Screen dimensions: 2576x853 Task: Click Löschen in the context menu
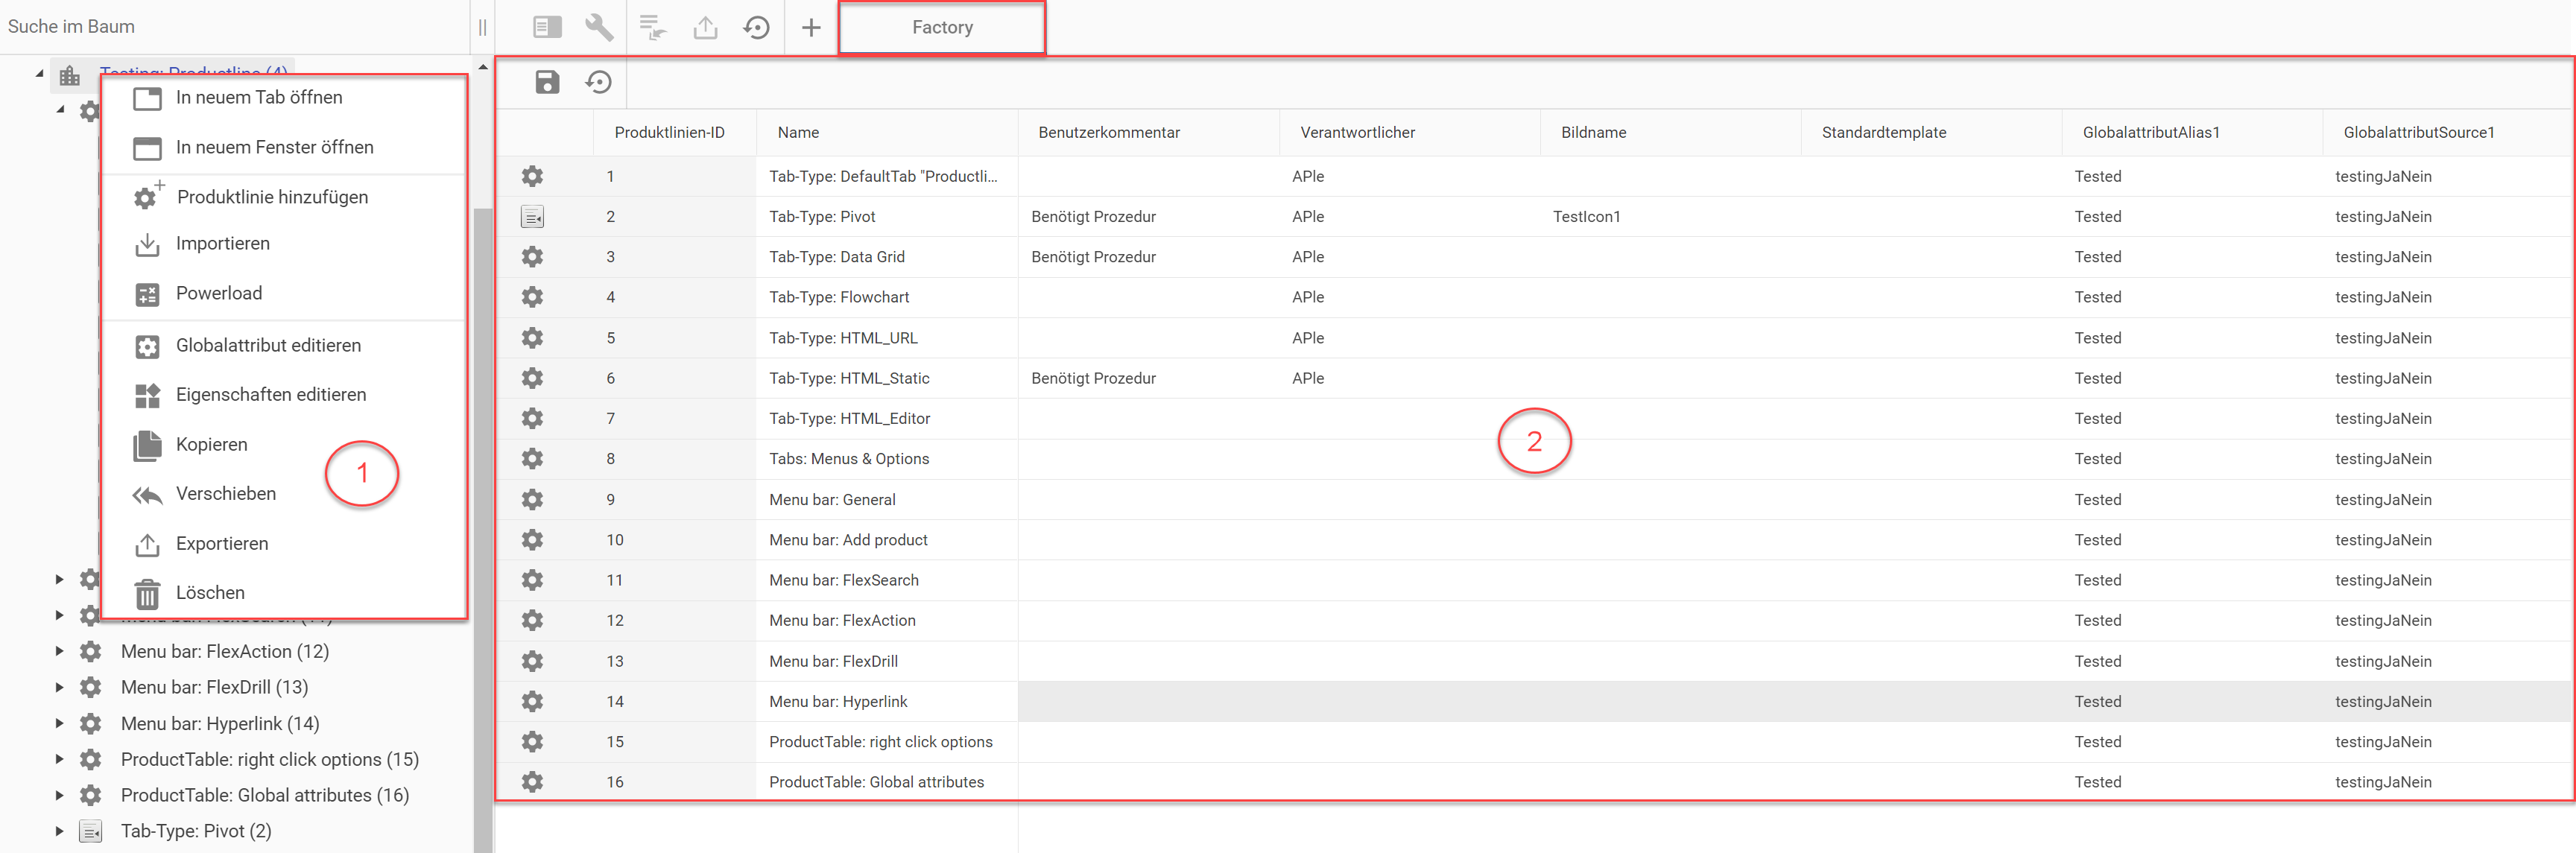point(210,592)
